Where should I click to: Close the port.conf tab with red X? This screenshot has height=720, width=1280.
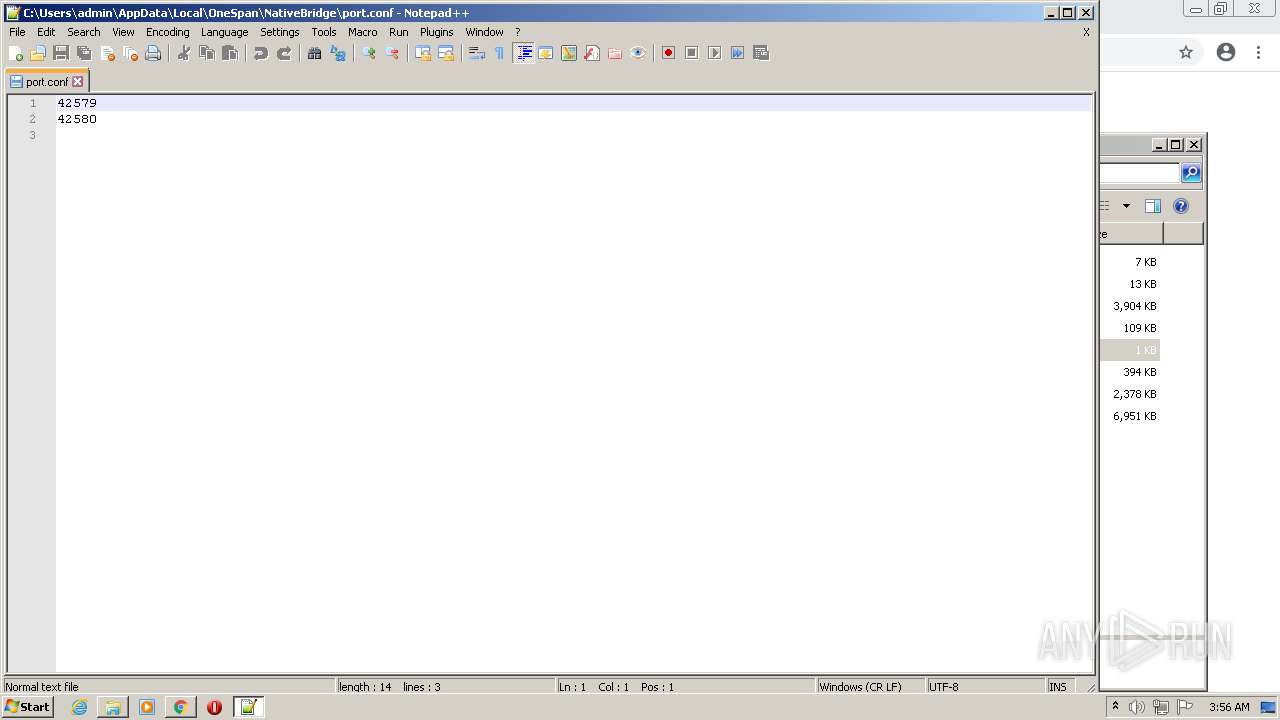(x=78, y=82)
